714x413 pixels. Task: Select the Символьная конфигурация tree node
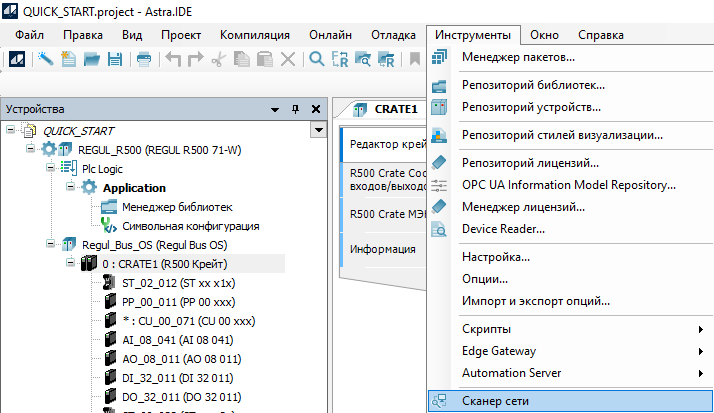pos(190,226)
